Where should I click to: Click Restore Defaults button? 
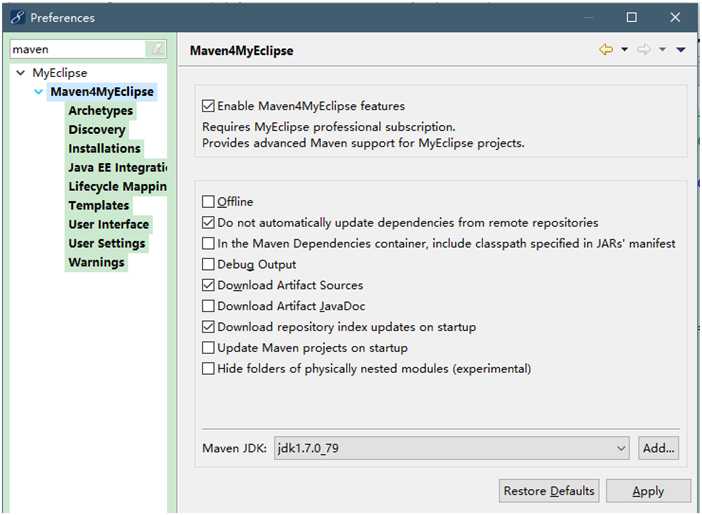(549, 491)
